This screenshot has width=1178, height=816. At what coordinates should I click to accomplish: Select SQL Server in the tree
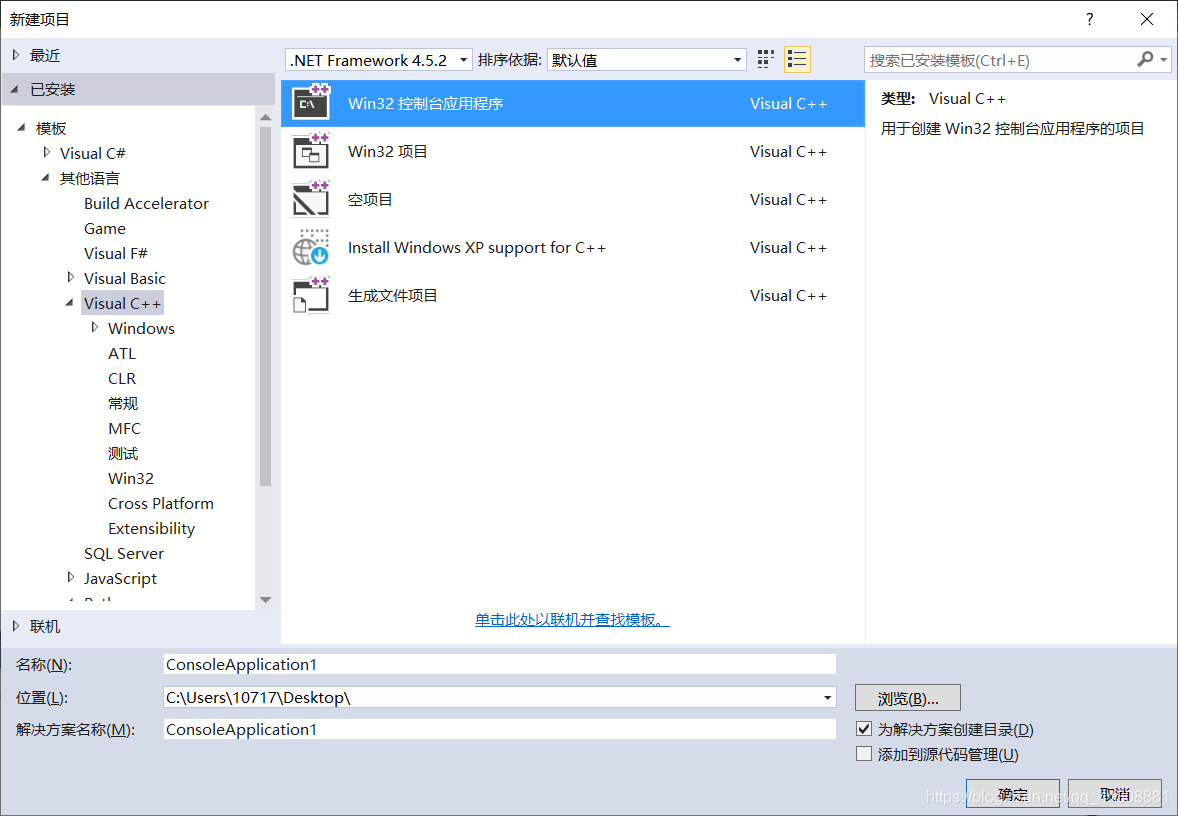click(124, 554)
